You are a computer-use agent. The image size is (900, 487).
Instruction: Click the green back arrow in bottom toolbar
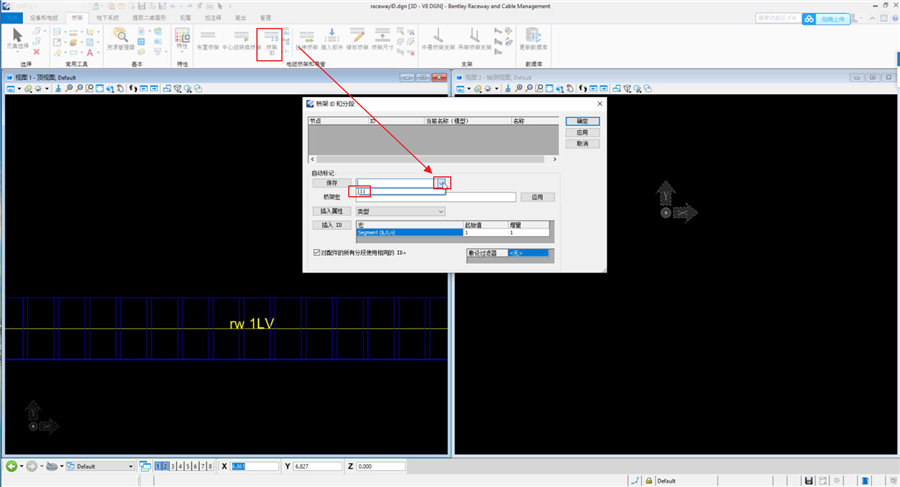pos(12,466)
